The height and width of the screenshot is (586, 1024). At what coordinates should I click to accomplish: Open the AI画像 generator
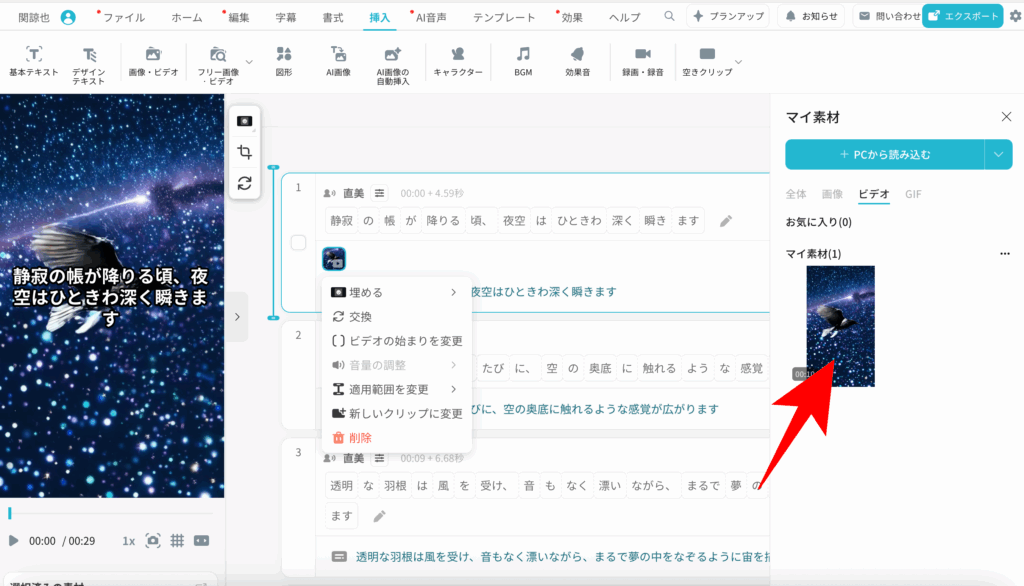point(338,61)
